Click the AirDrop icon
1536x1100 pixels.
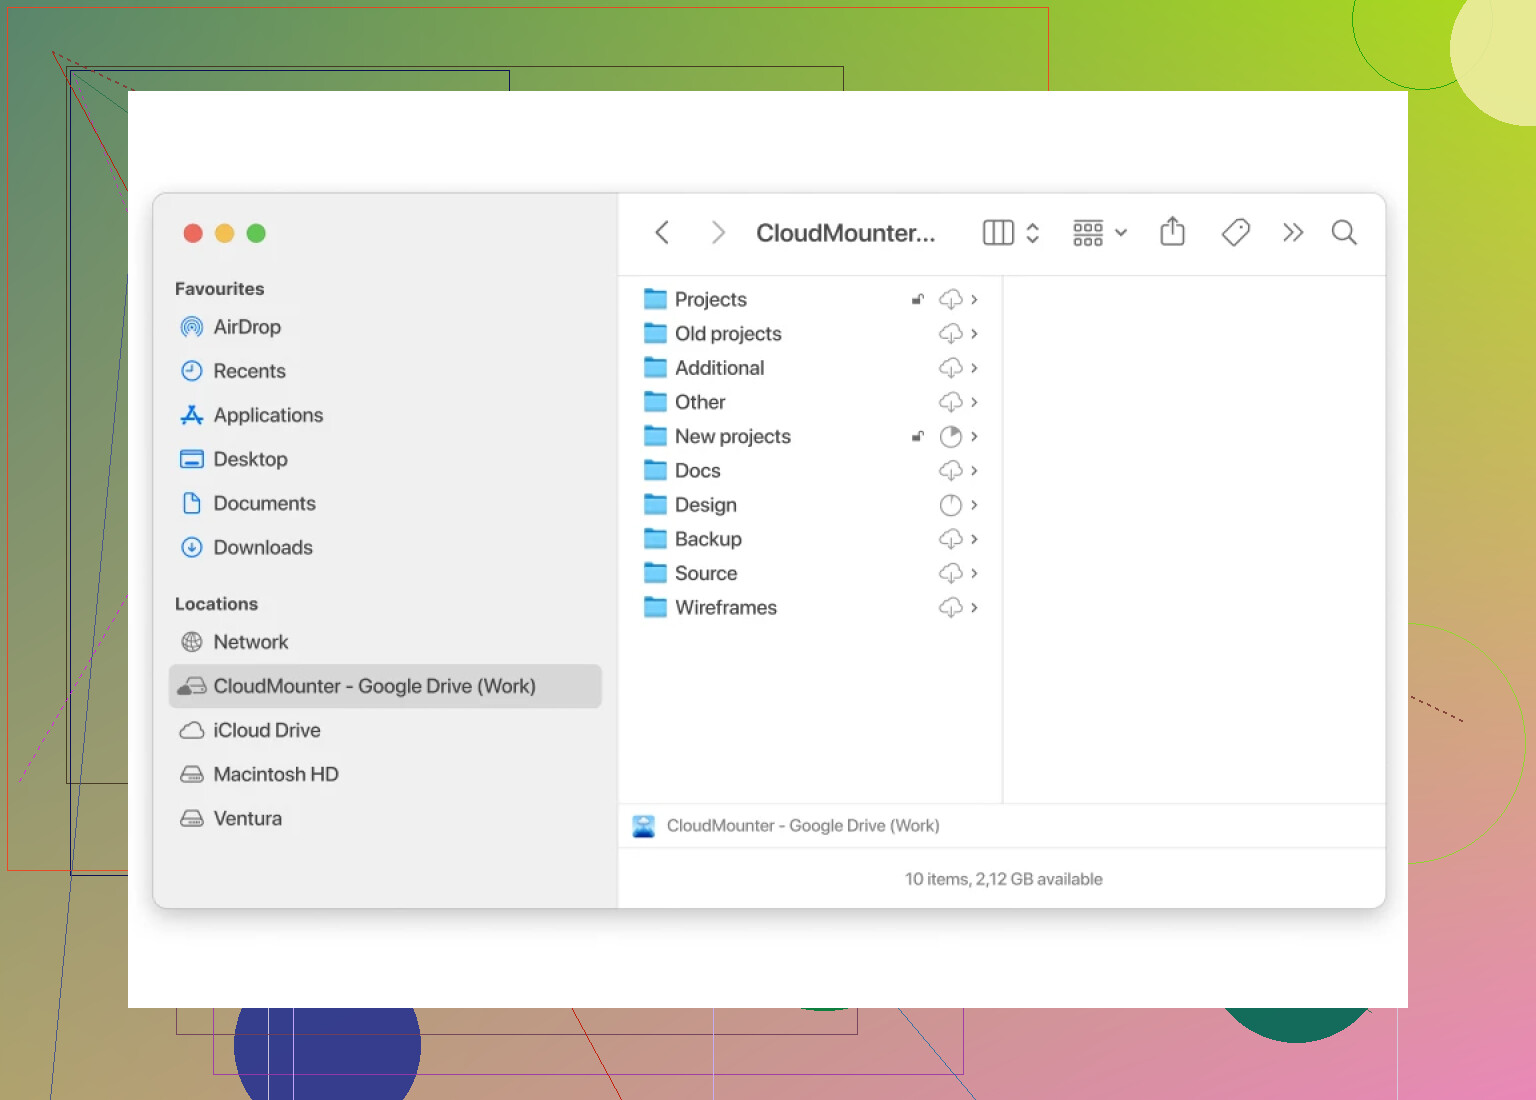tap(192, 327)
